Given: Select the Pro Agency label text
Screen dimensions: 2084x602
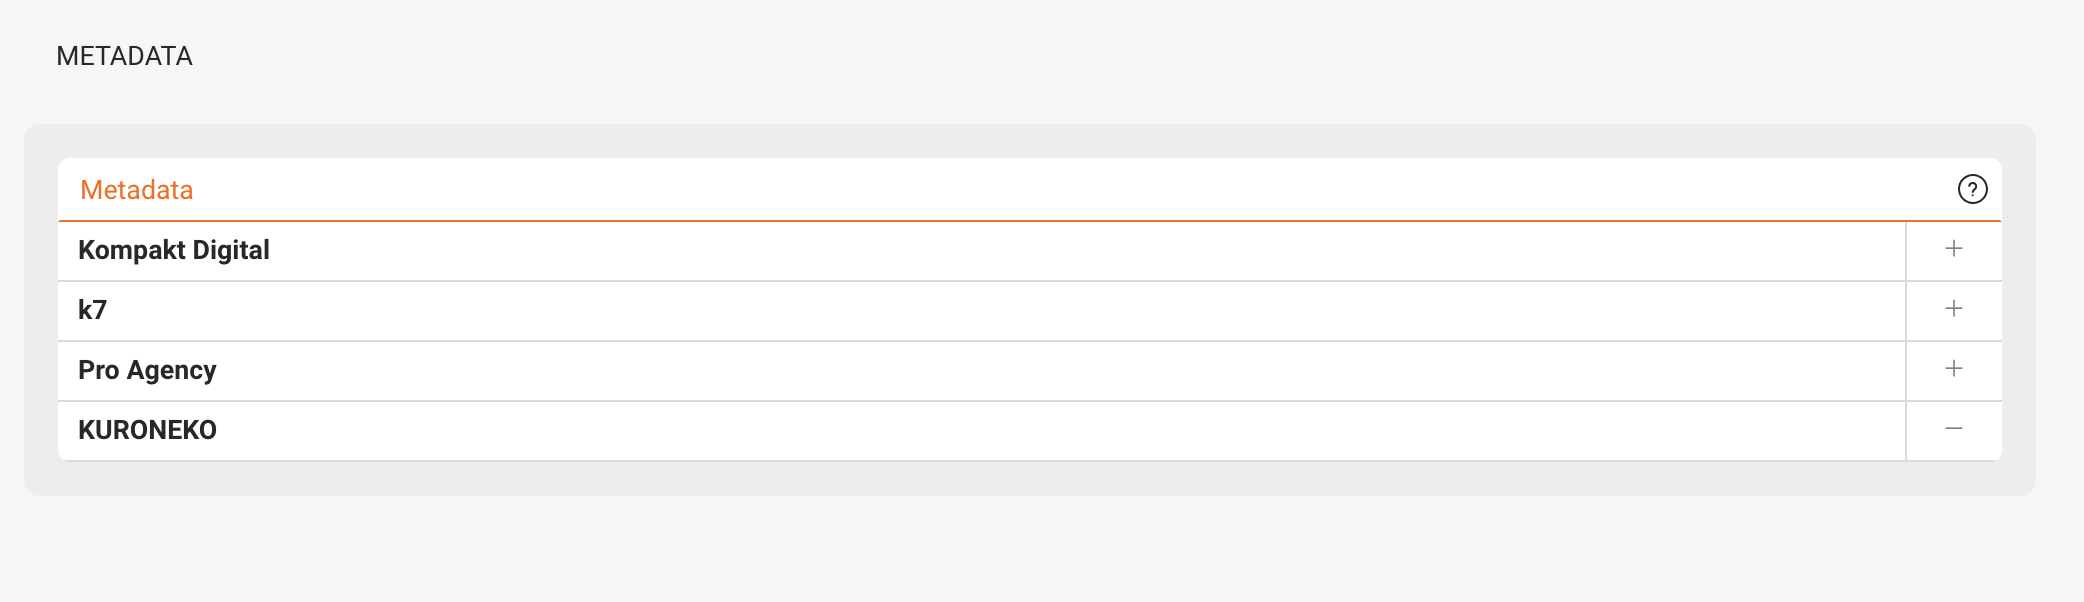Looking at the screenshot, I should (x=147, y=370).
